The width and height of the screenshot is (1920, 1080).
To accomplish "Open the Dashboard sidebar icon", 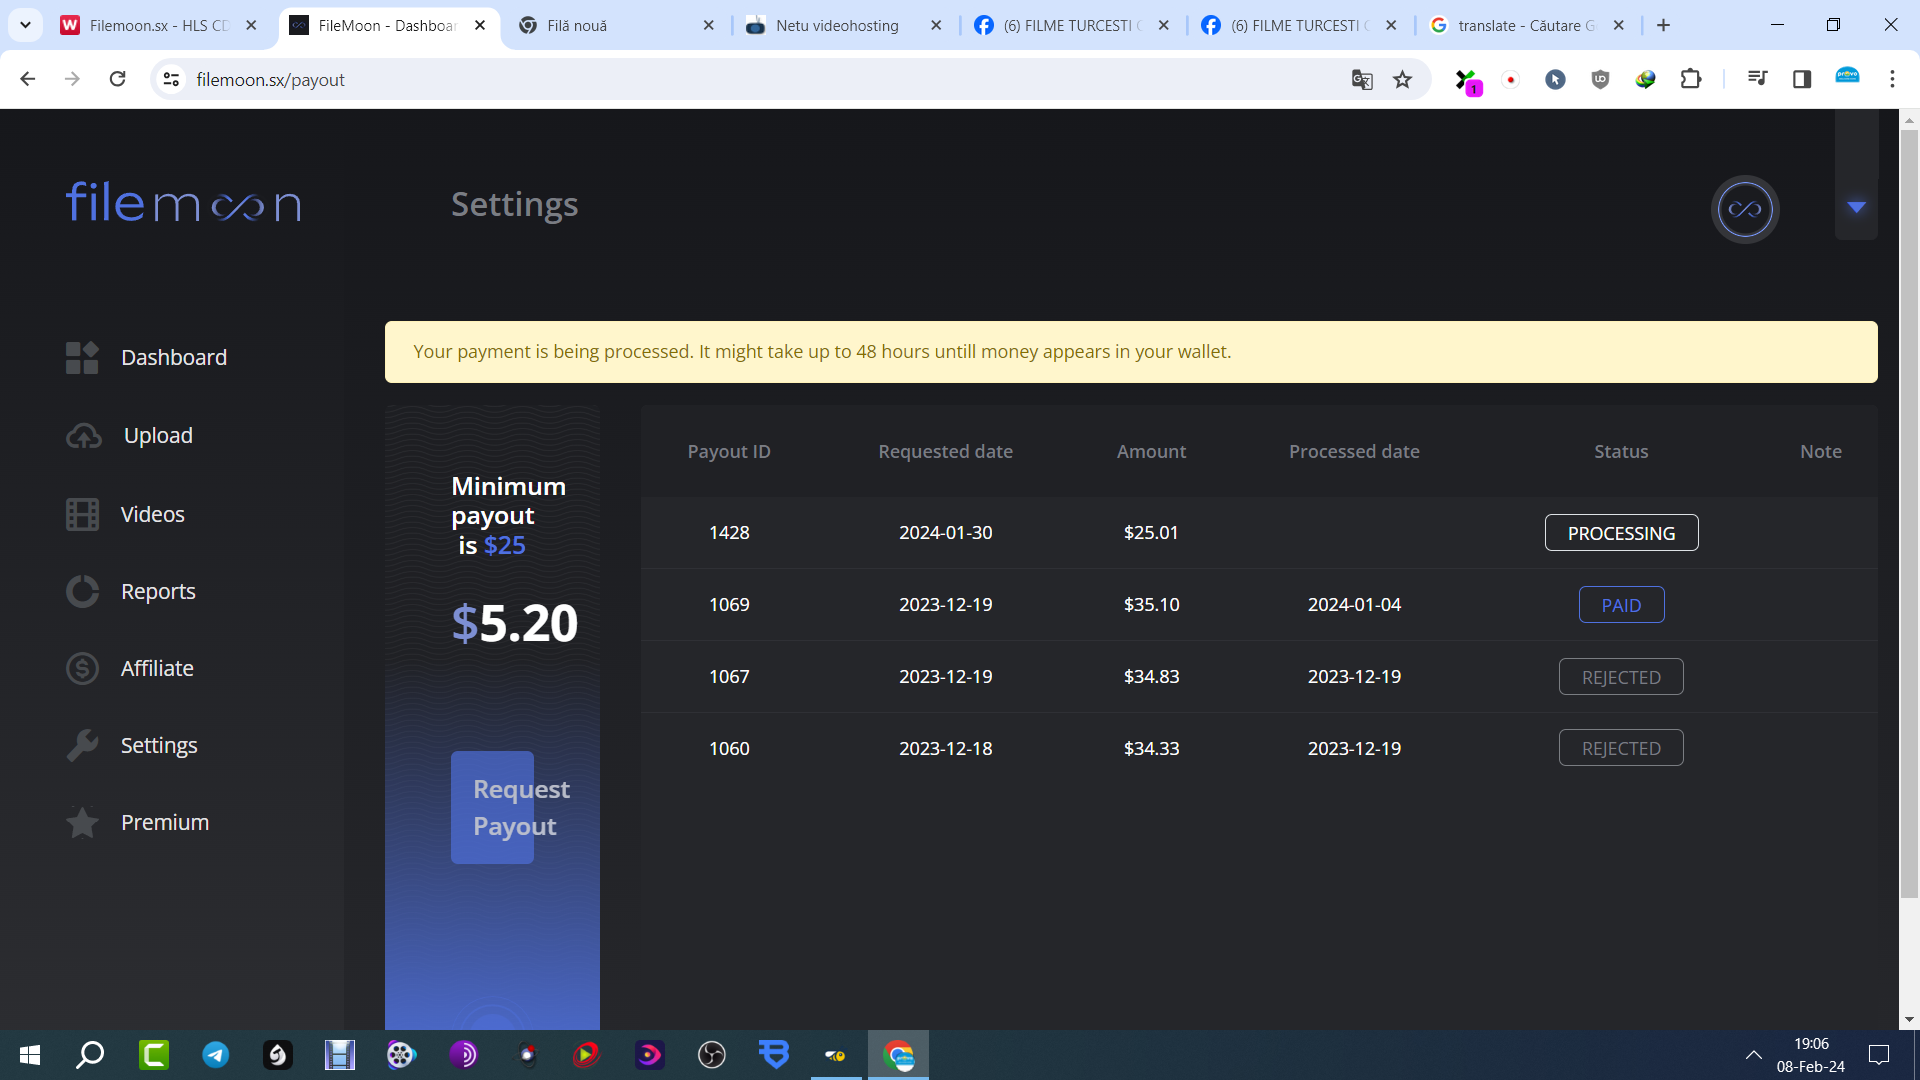I will (82, 358).
